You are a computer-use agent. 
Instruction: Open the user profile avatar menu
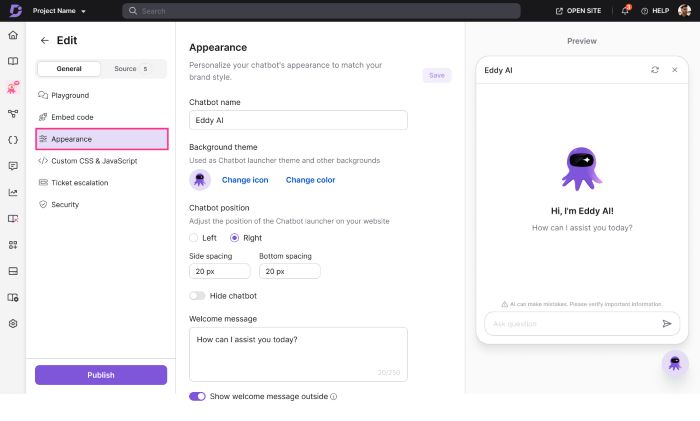click(x=684, y=11)
